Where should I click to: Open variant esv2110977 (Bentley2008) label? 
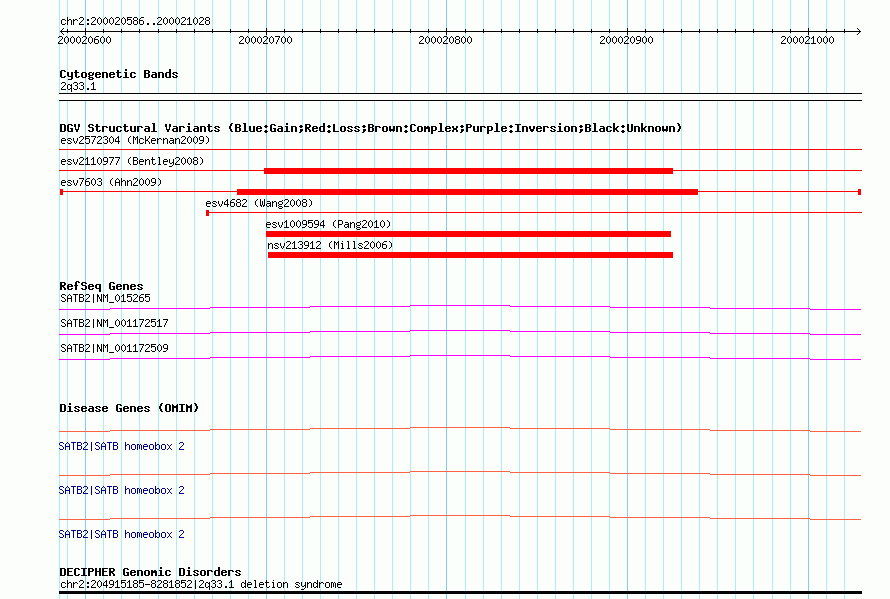click(132, 161)
